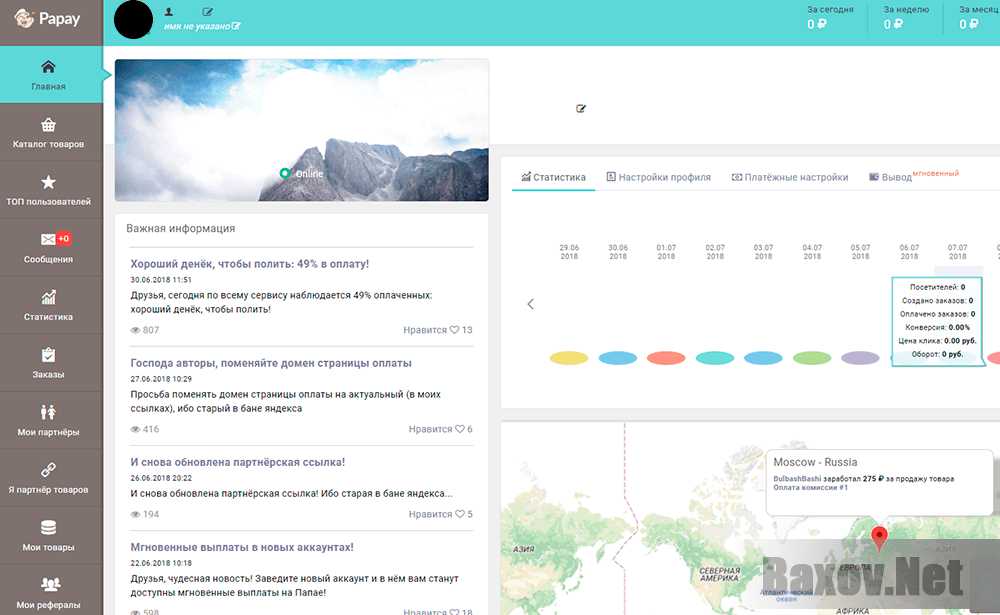Open the Статистика chart icon in sidebar
The height and width of the screenshot is (615, 1000).
pyautogui.click(x=48, y=297)
